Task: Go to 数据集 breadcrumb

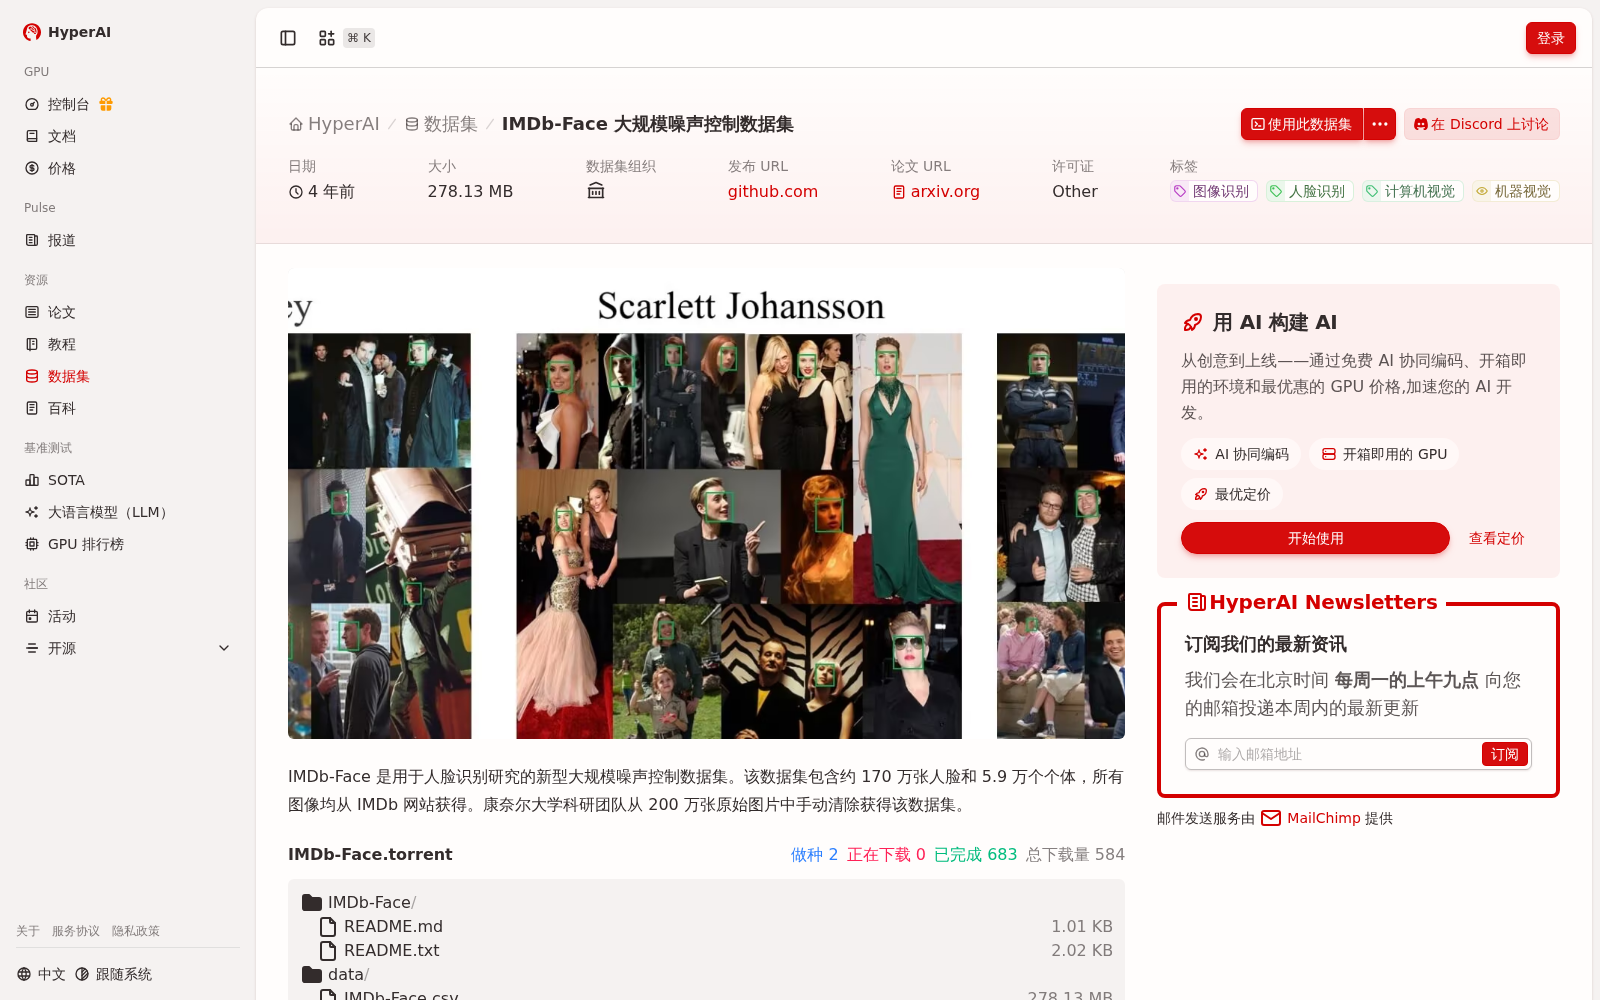Action: click(441, 124)
